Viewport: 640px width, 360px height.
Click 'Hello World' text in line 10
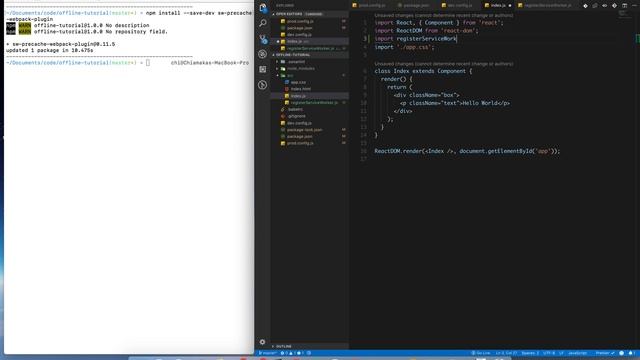480,103
